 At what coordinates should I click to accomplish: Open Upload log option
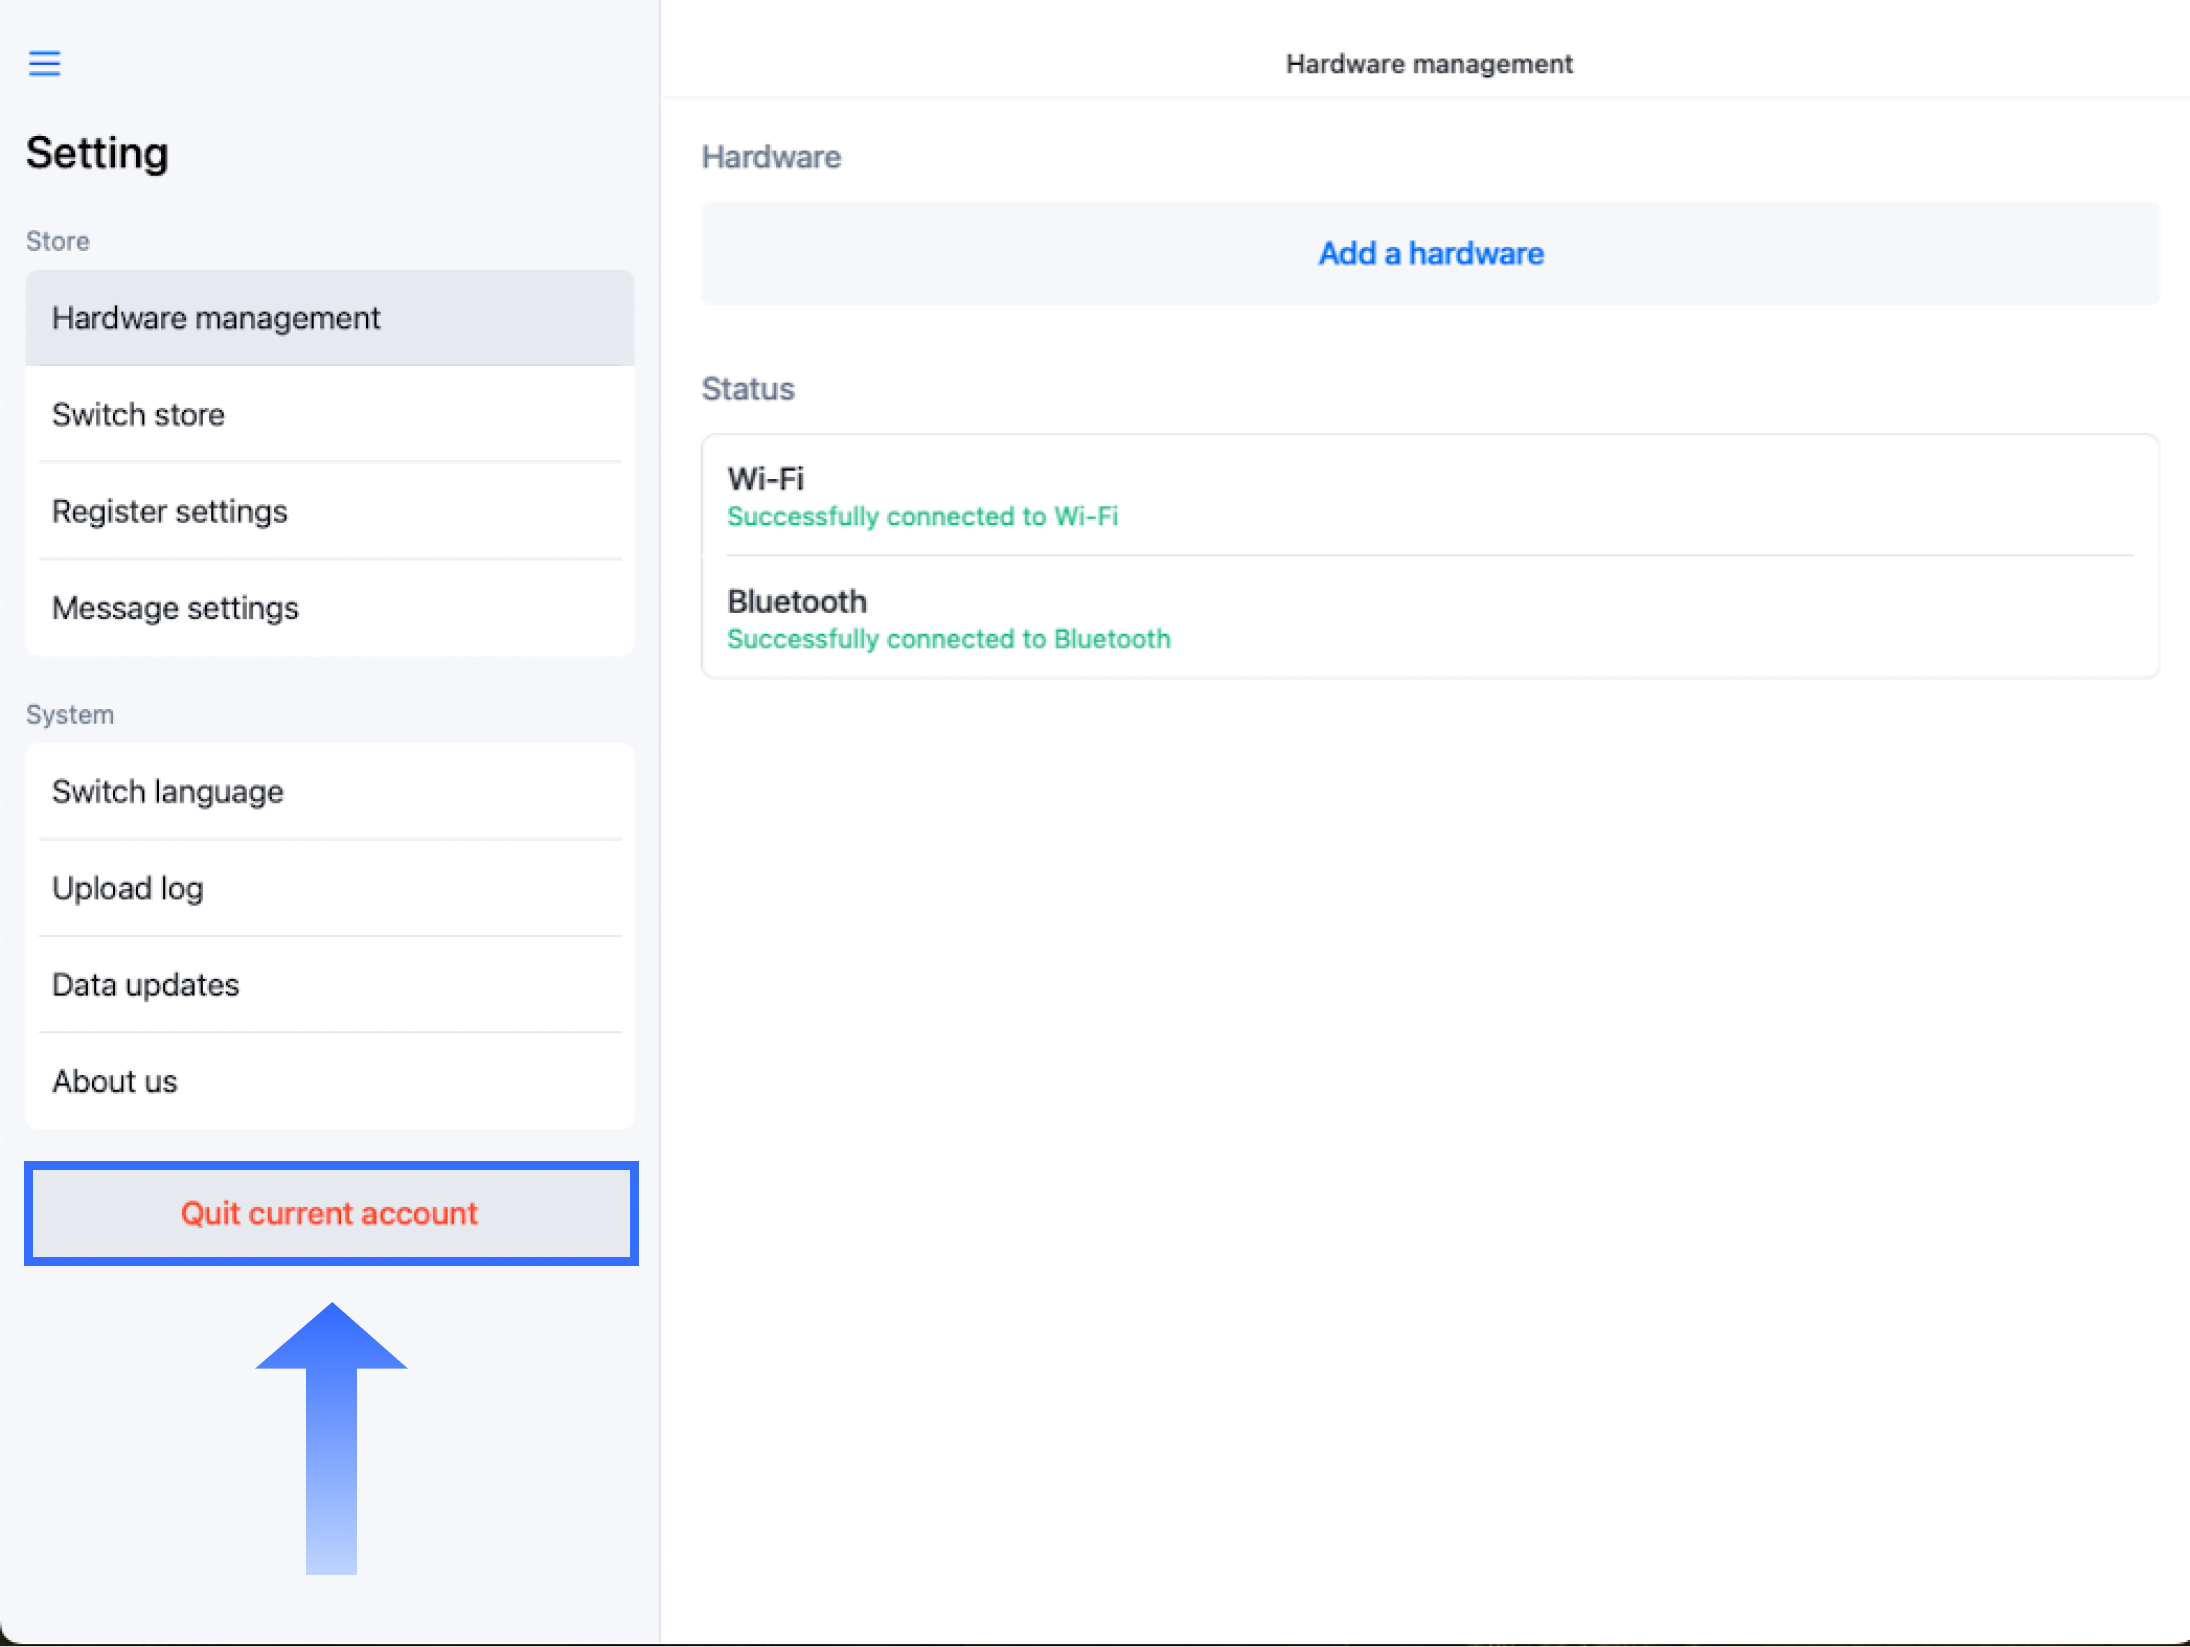329,888
